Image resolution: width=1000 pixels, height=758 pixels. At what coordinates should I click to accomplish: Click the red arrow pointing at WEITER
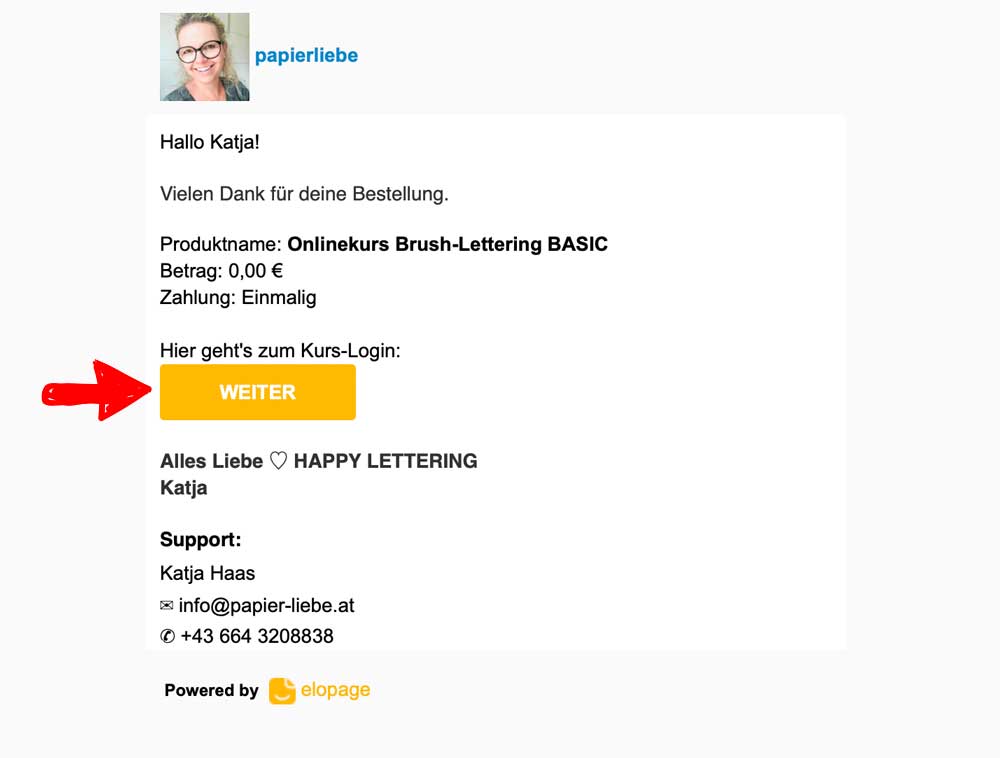[97, 390]
